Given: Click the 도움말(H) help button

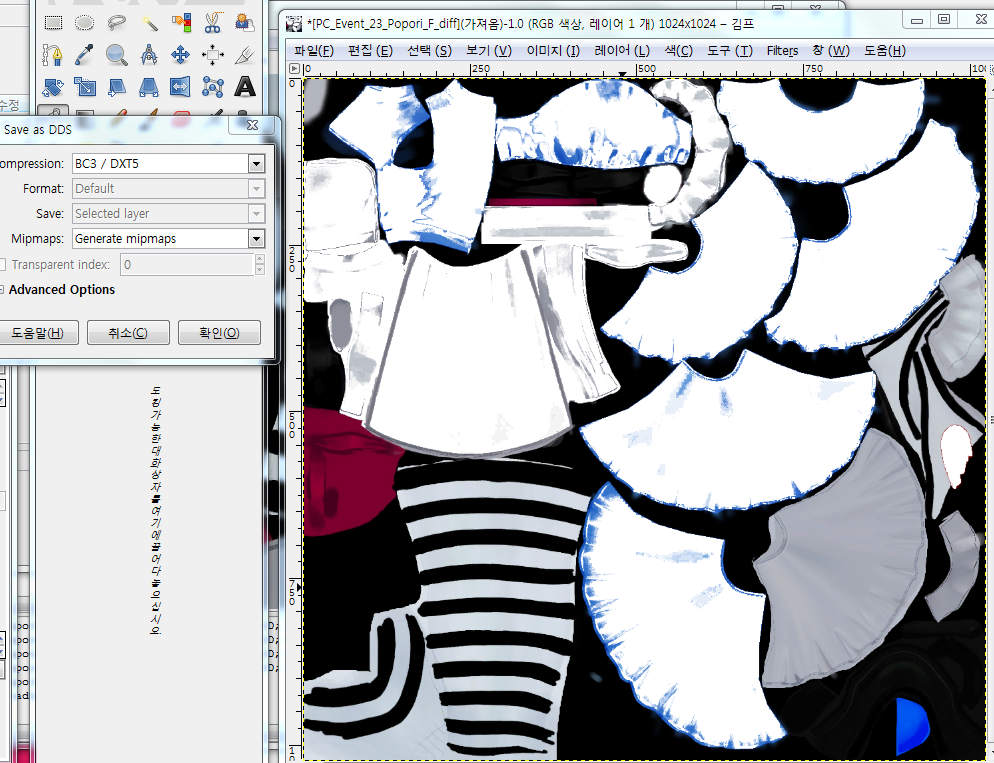Looking at the screenshot, I should pos(37,333).
